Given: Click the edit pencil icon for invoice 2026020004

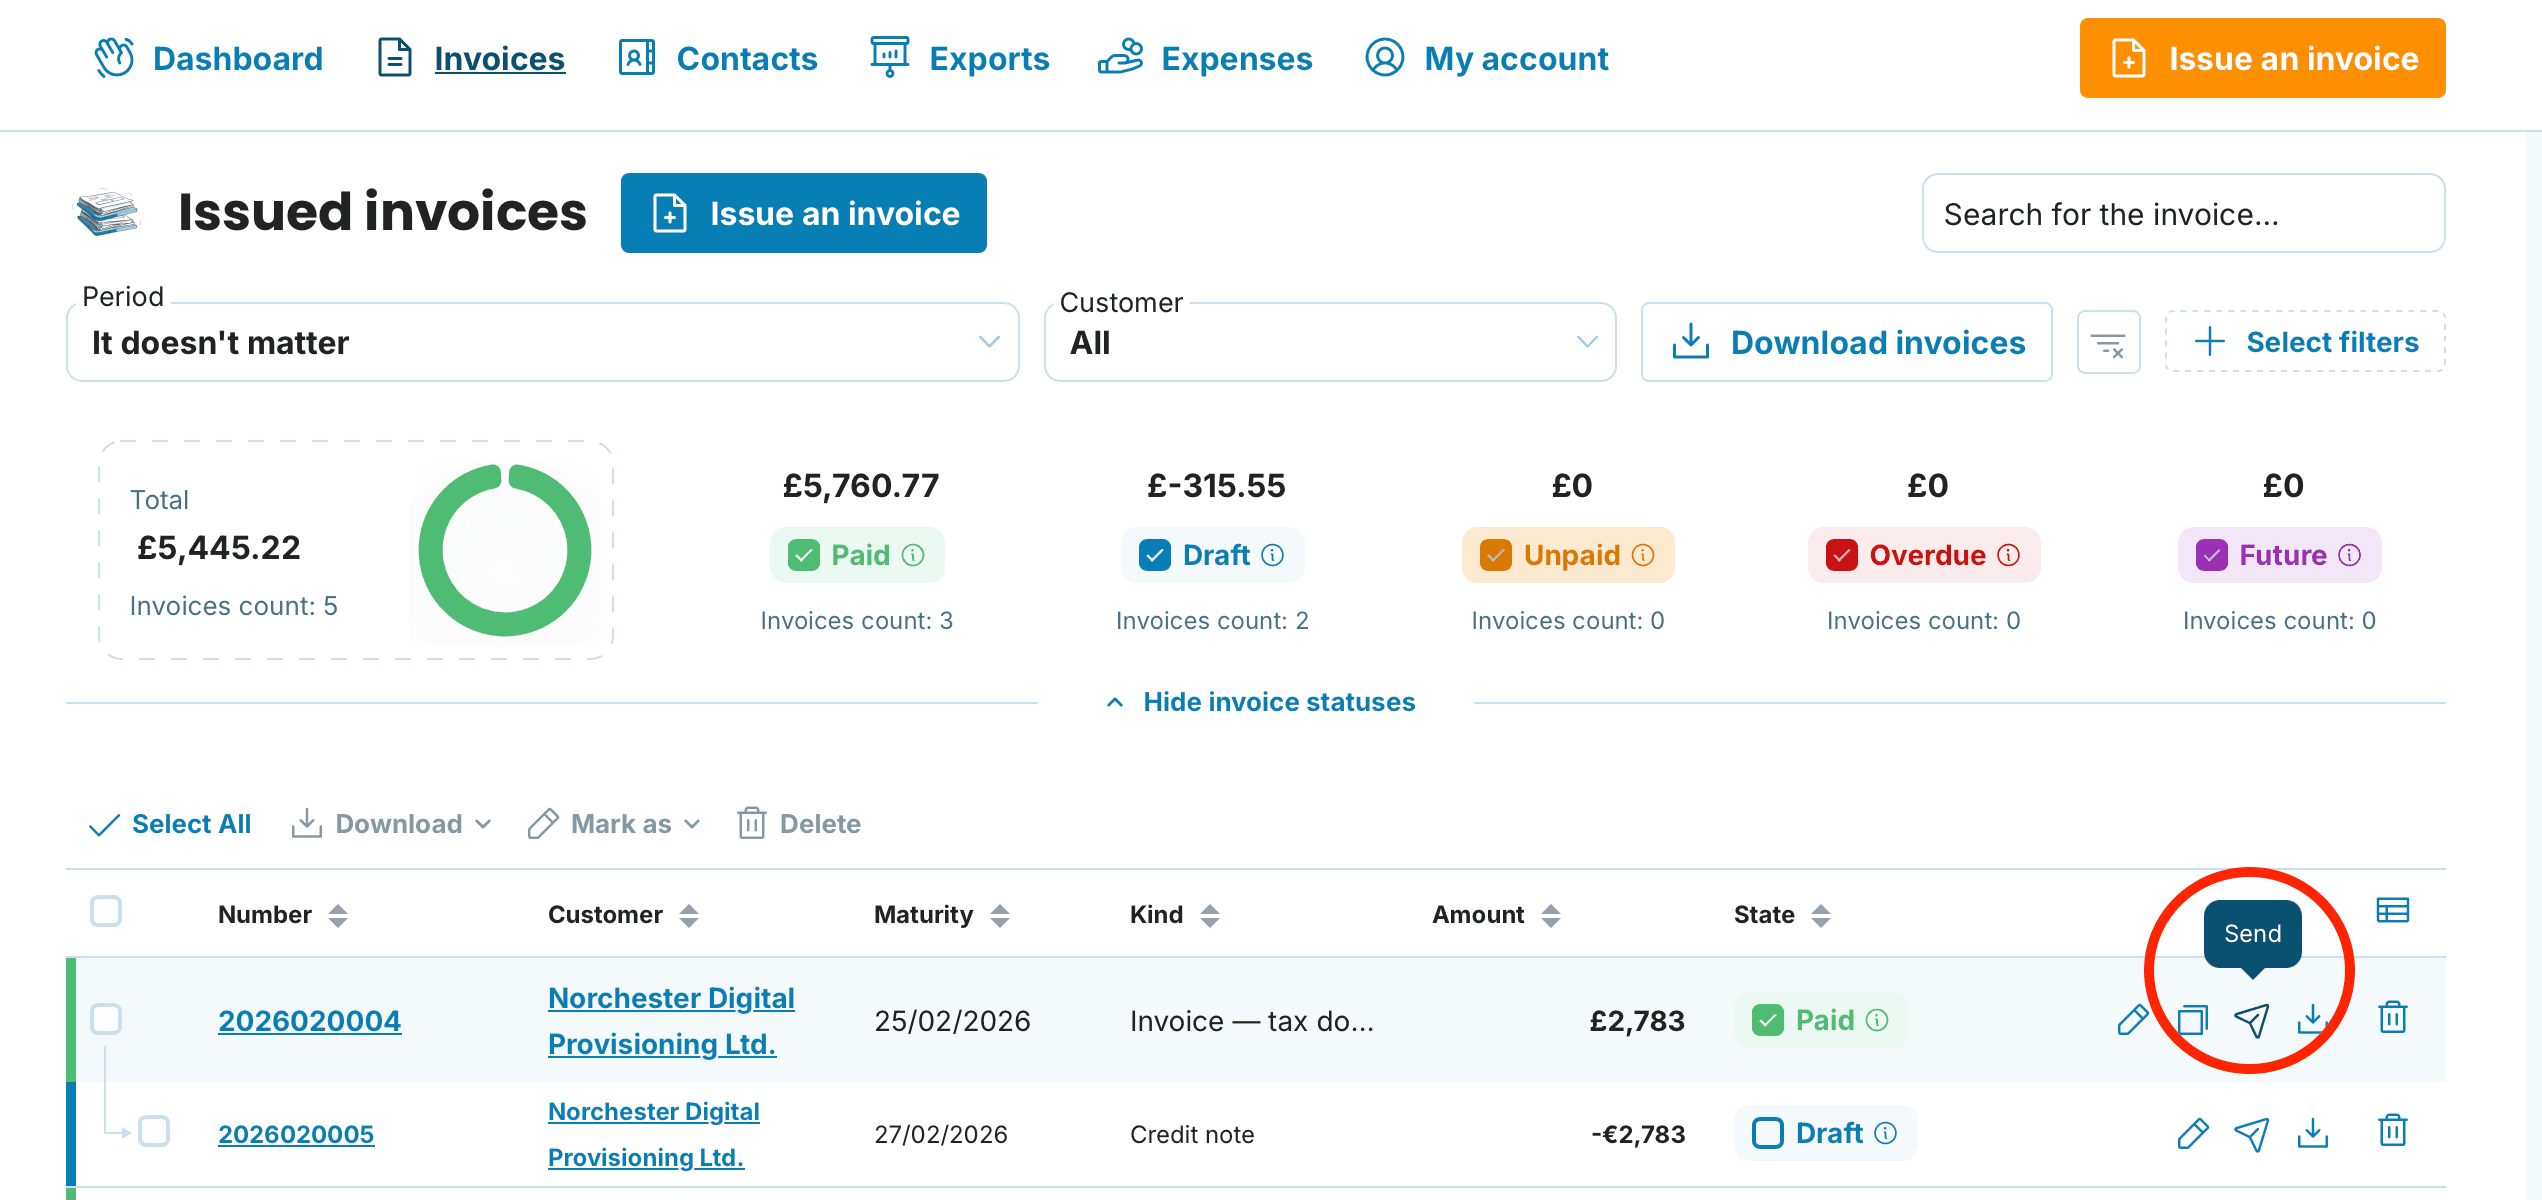Looking at the screenshot, I should [x=2132, y=1020].
